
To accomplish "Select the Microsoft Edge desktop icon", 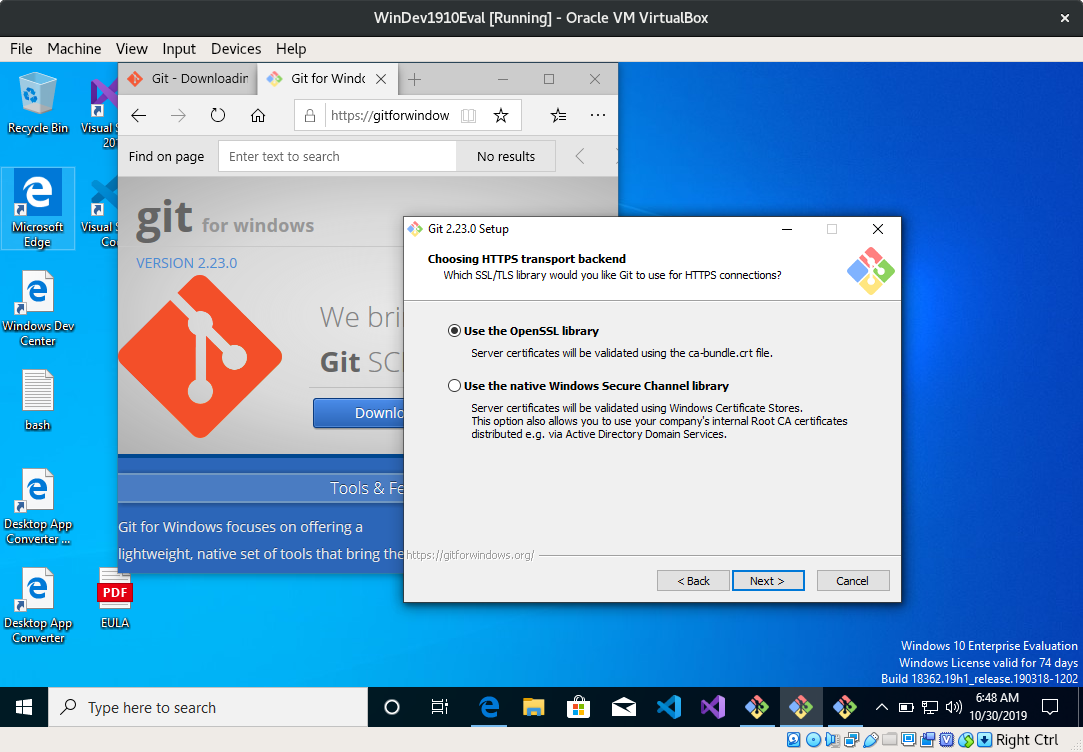I will (37, 209).
